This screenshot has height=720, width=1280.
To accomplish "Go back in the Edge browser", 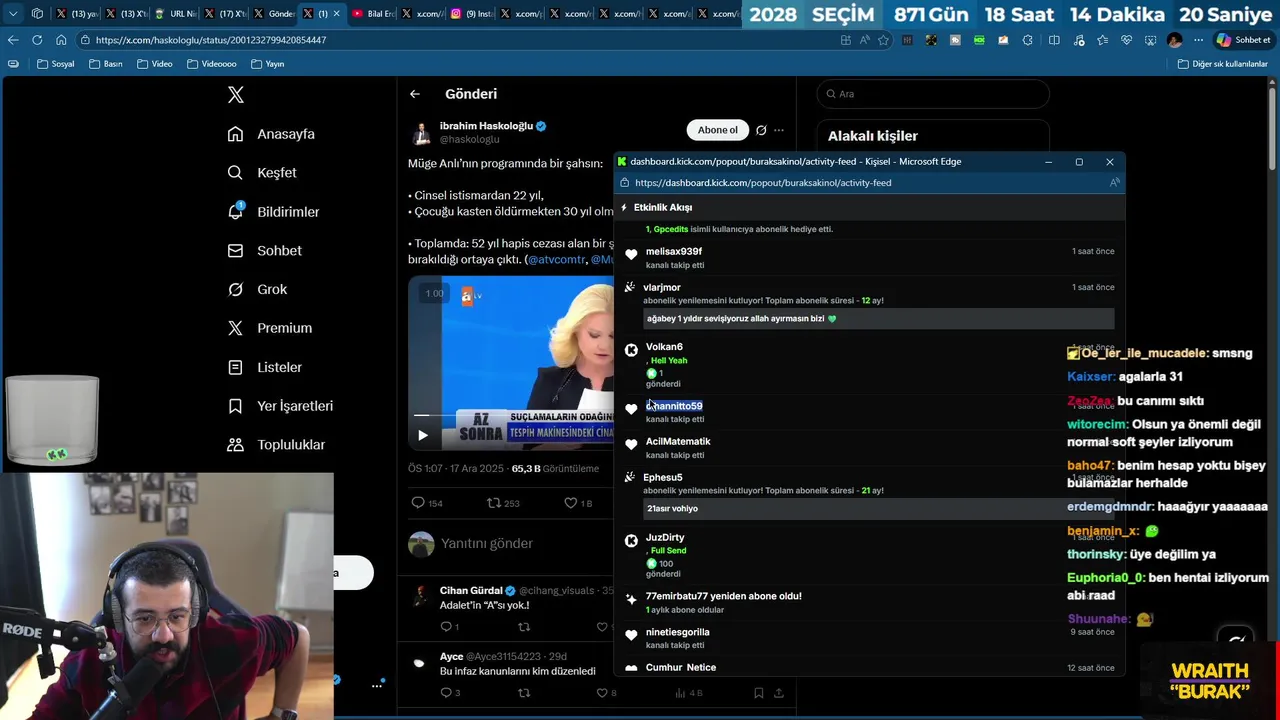I will pyautogui.click(x=12, y=40).
